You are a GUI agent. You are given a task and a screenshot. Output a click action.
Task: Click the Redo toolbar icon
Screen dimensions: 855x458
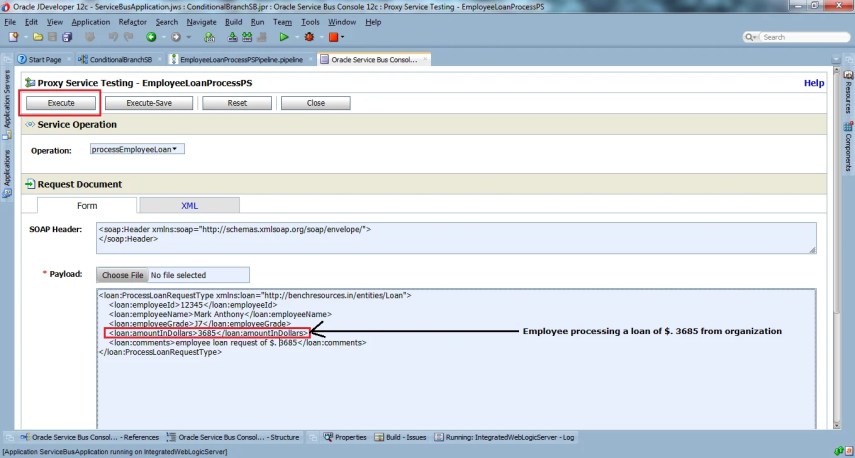(x=129, y=37)
